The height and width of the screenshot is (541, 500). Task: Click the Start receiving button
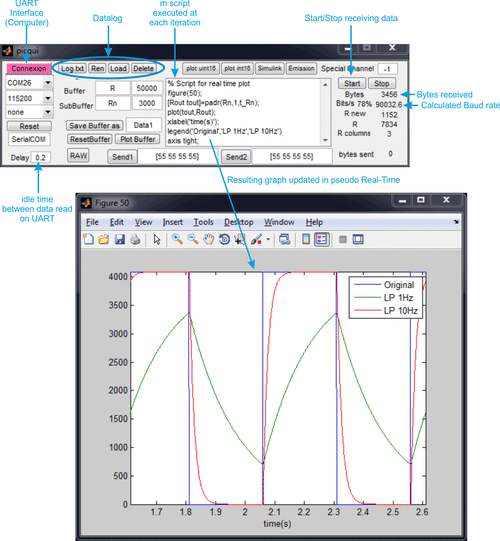tap(352, 83)
